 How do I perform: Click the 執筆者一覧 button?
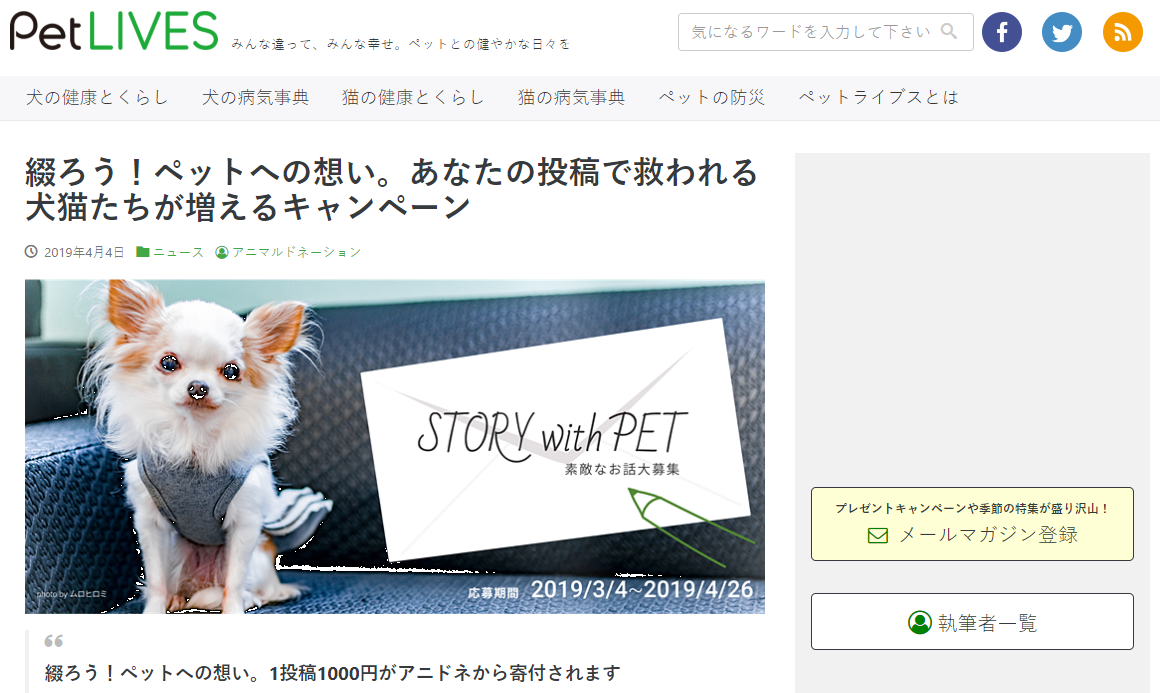tap(972, 621)
